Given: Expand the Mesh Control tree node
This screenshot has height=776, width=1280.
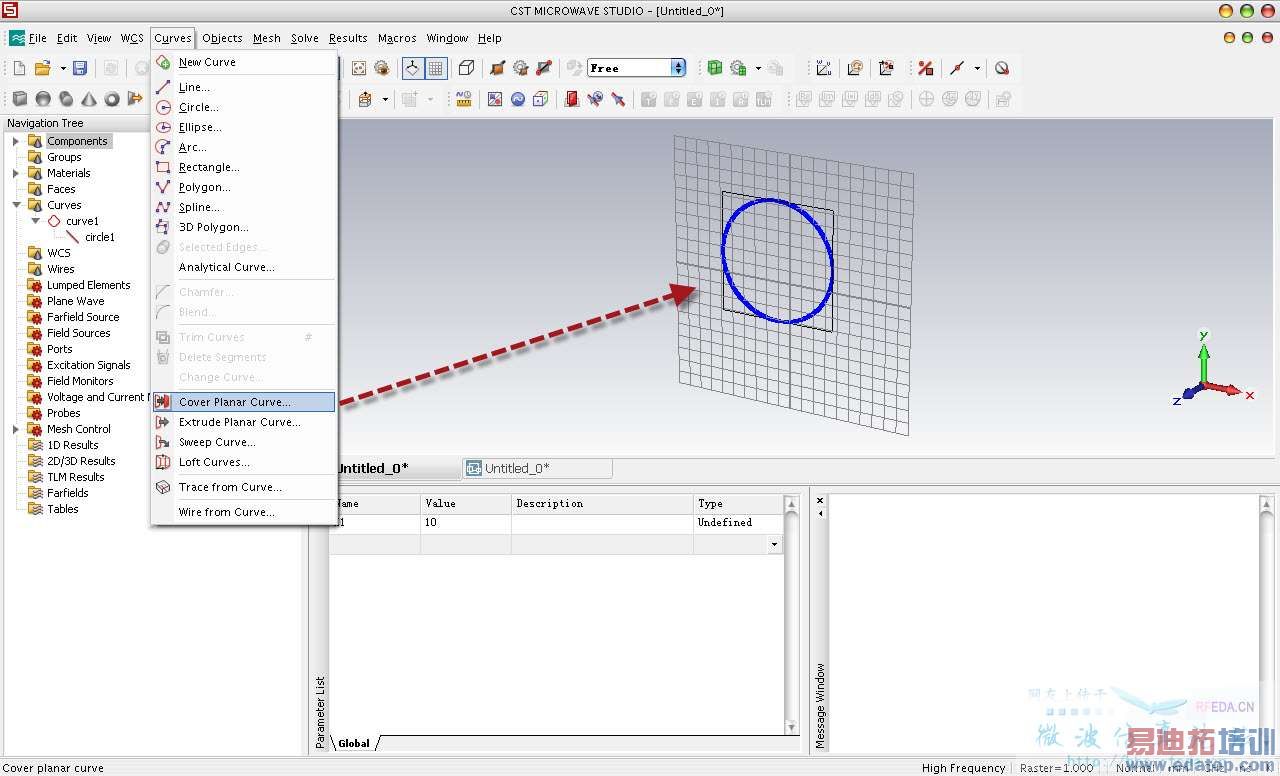Looking at the screenshot, I should click(16, 429).
